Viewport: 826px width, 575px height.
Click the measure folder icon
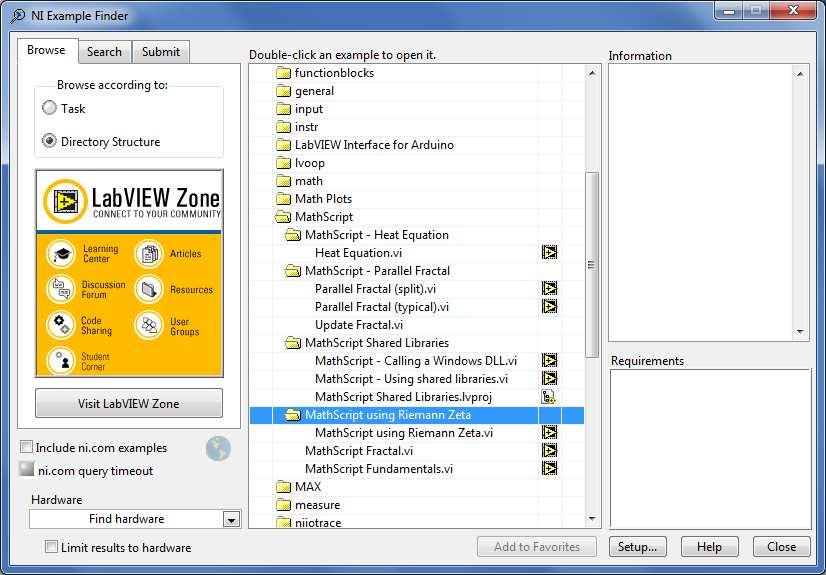tap(283, 505)
